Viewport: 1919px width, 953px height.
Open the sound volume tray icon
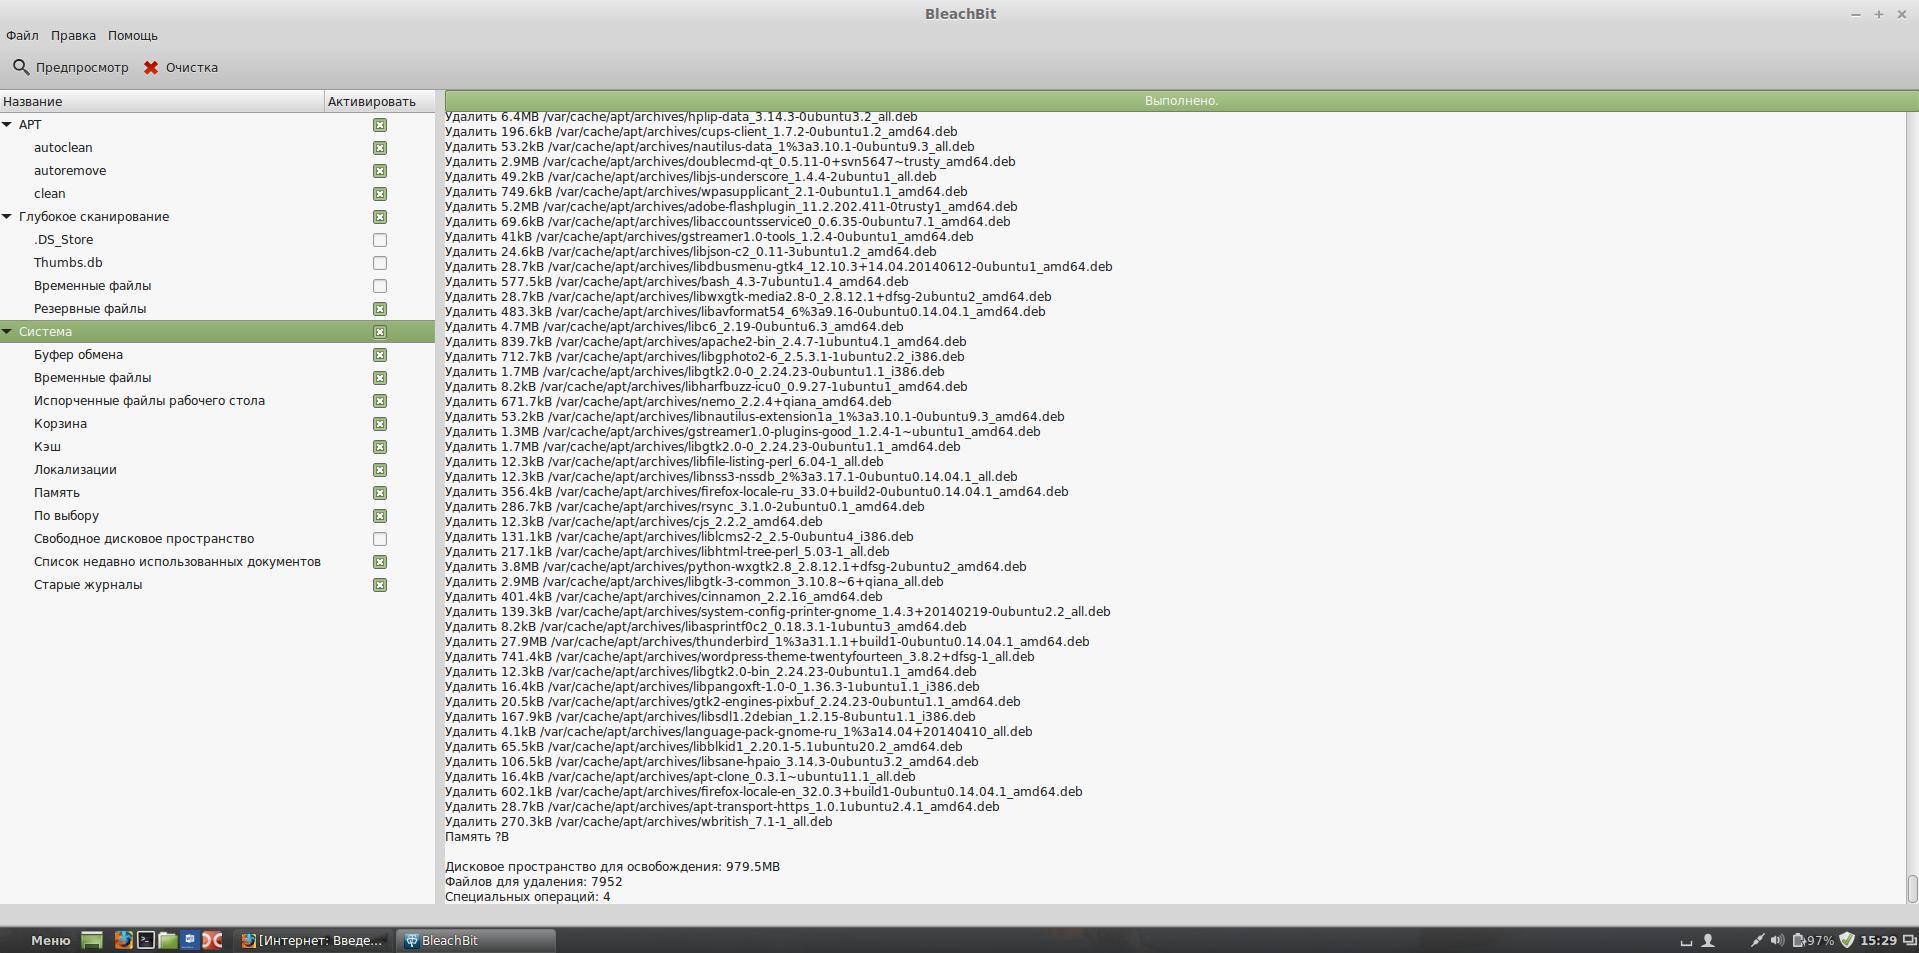pyautogui.click(x=1777, y=940)
